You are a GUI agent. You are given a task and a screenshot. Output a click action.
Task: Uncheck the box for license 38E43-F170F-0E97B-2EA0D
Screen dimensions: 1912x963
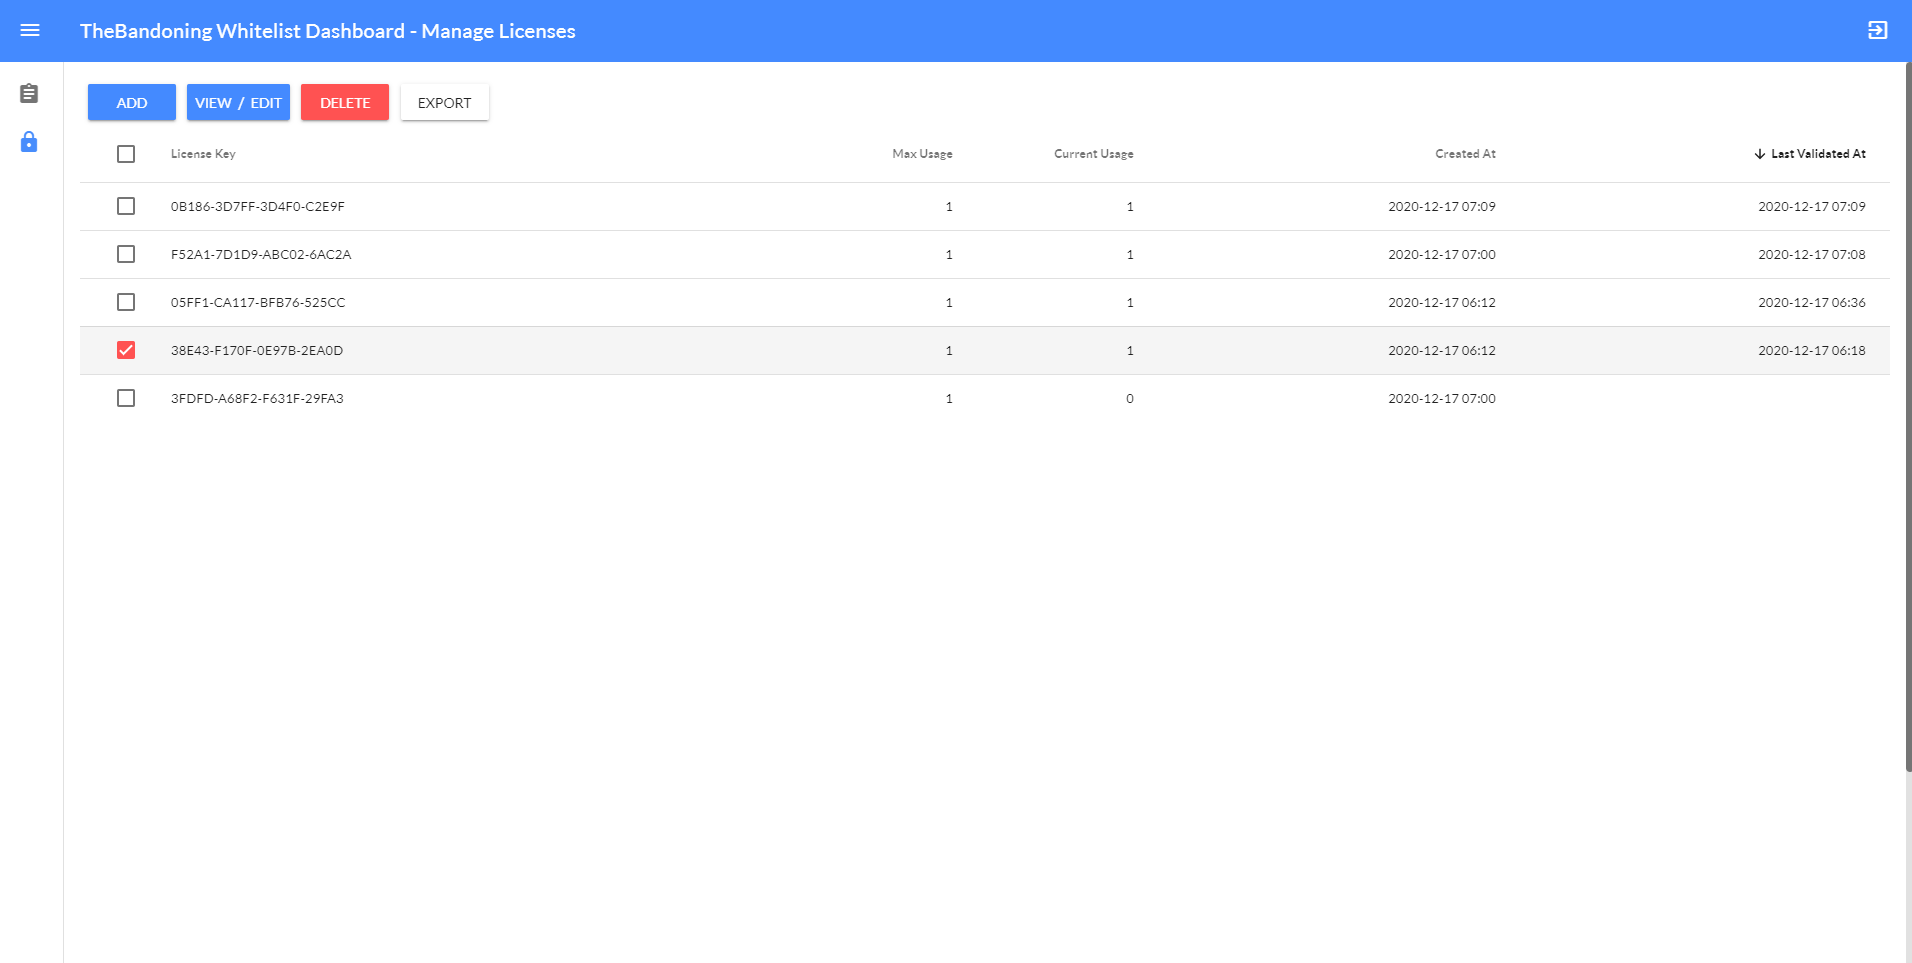(126, 350)
